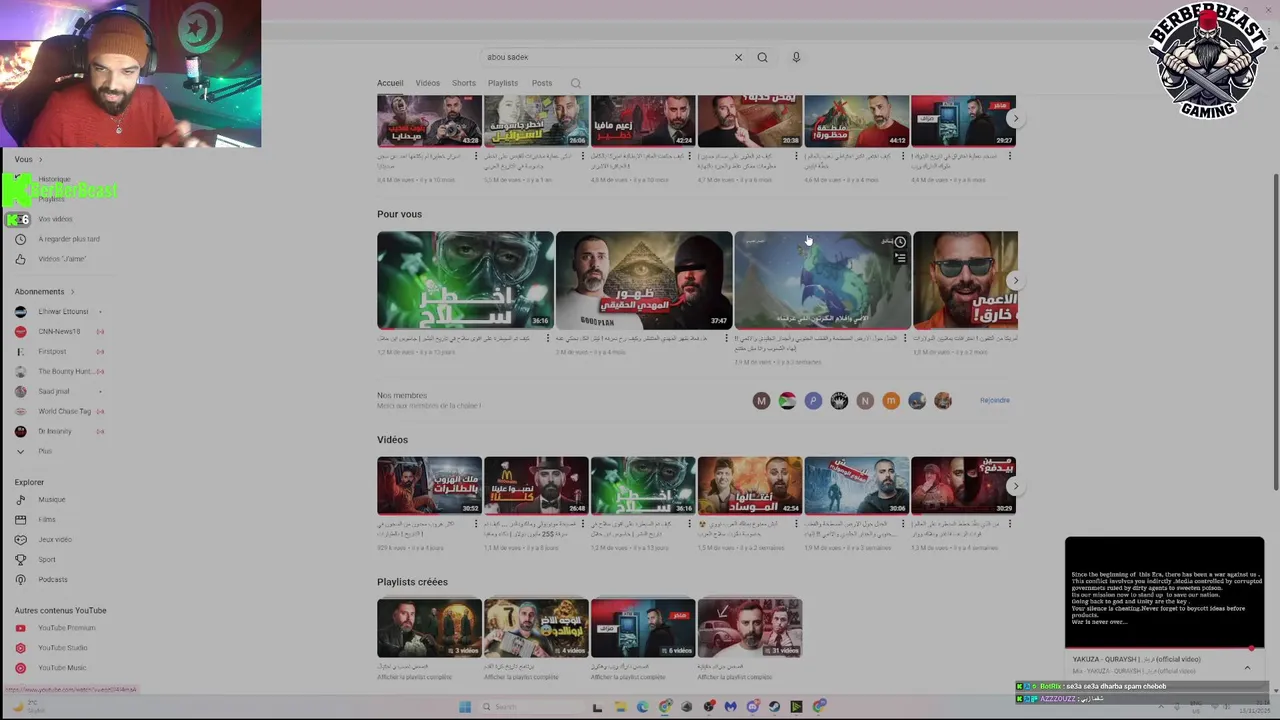Open options menu for 37:47 'Pour vous' video
This screenshot has width=1280, height=720.
729,339
